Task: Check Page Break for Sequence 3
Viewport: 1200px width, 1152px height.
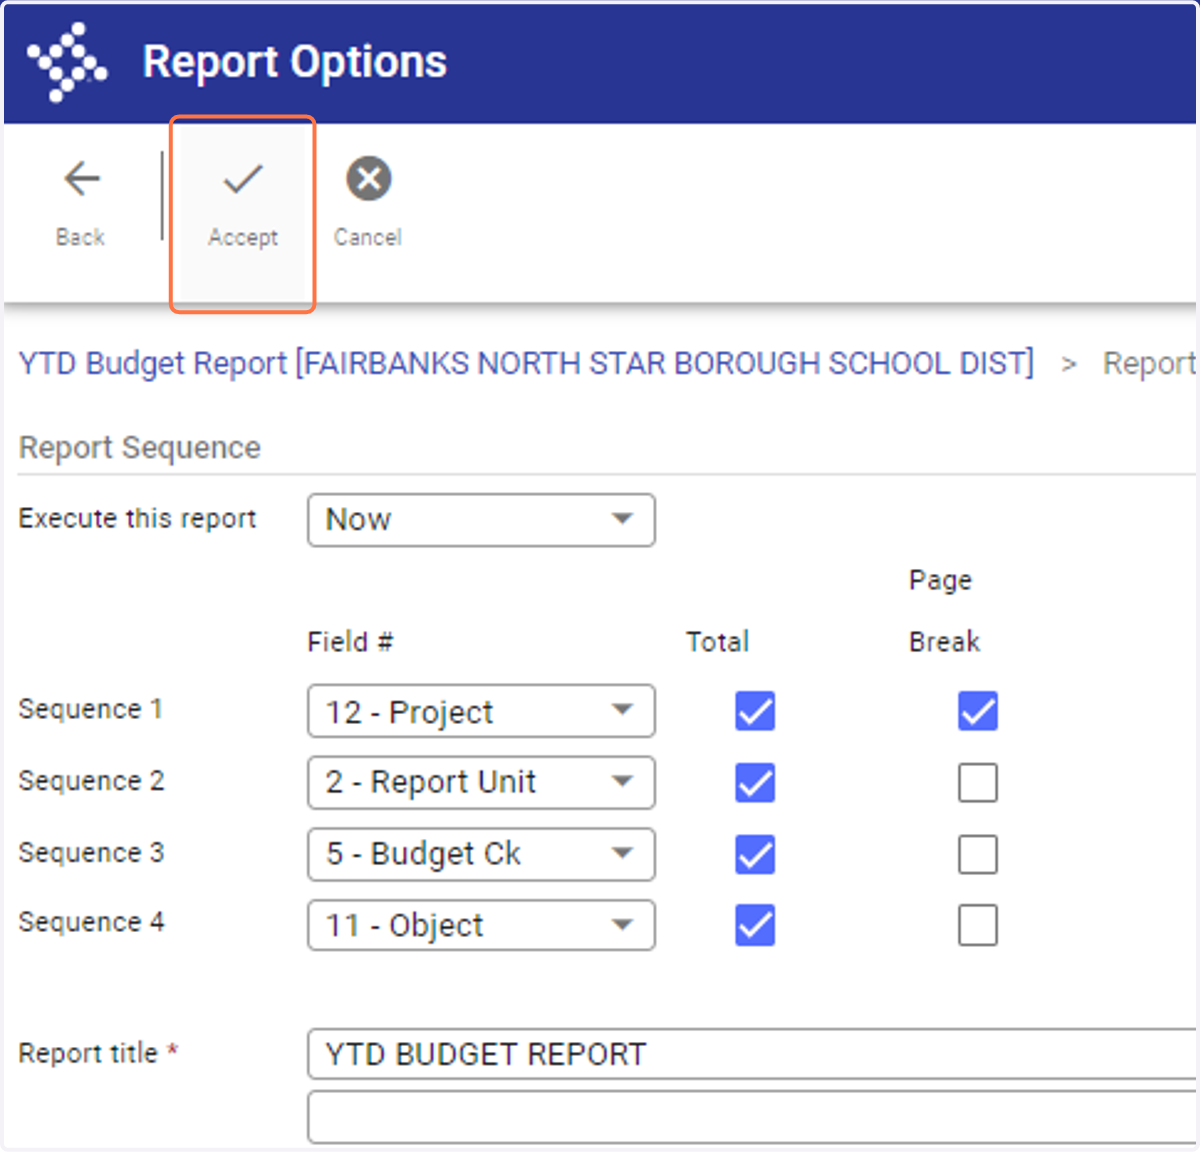Action: pyautogui.click(x=978, y=855)
